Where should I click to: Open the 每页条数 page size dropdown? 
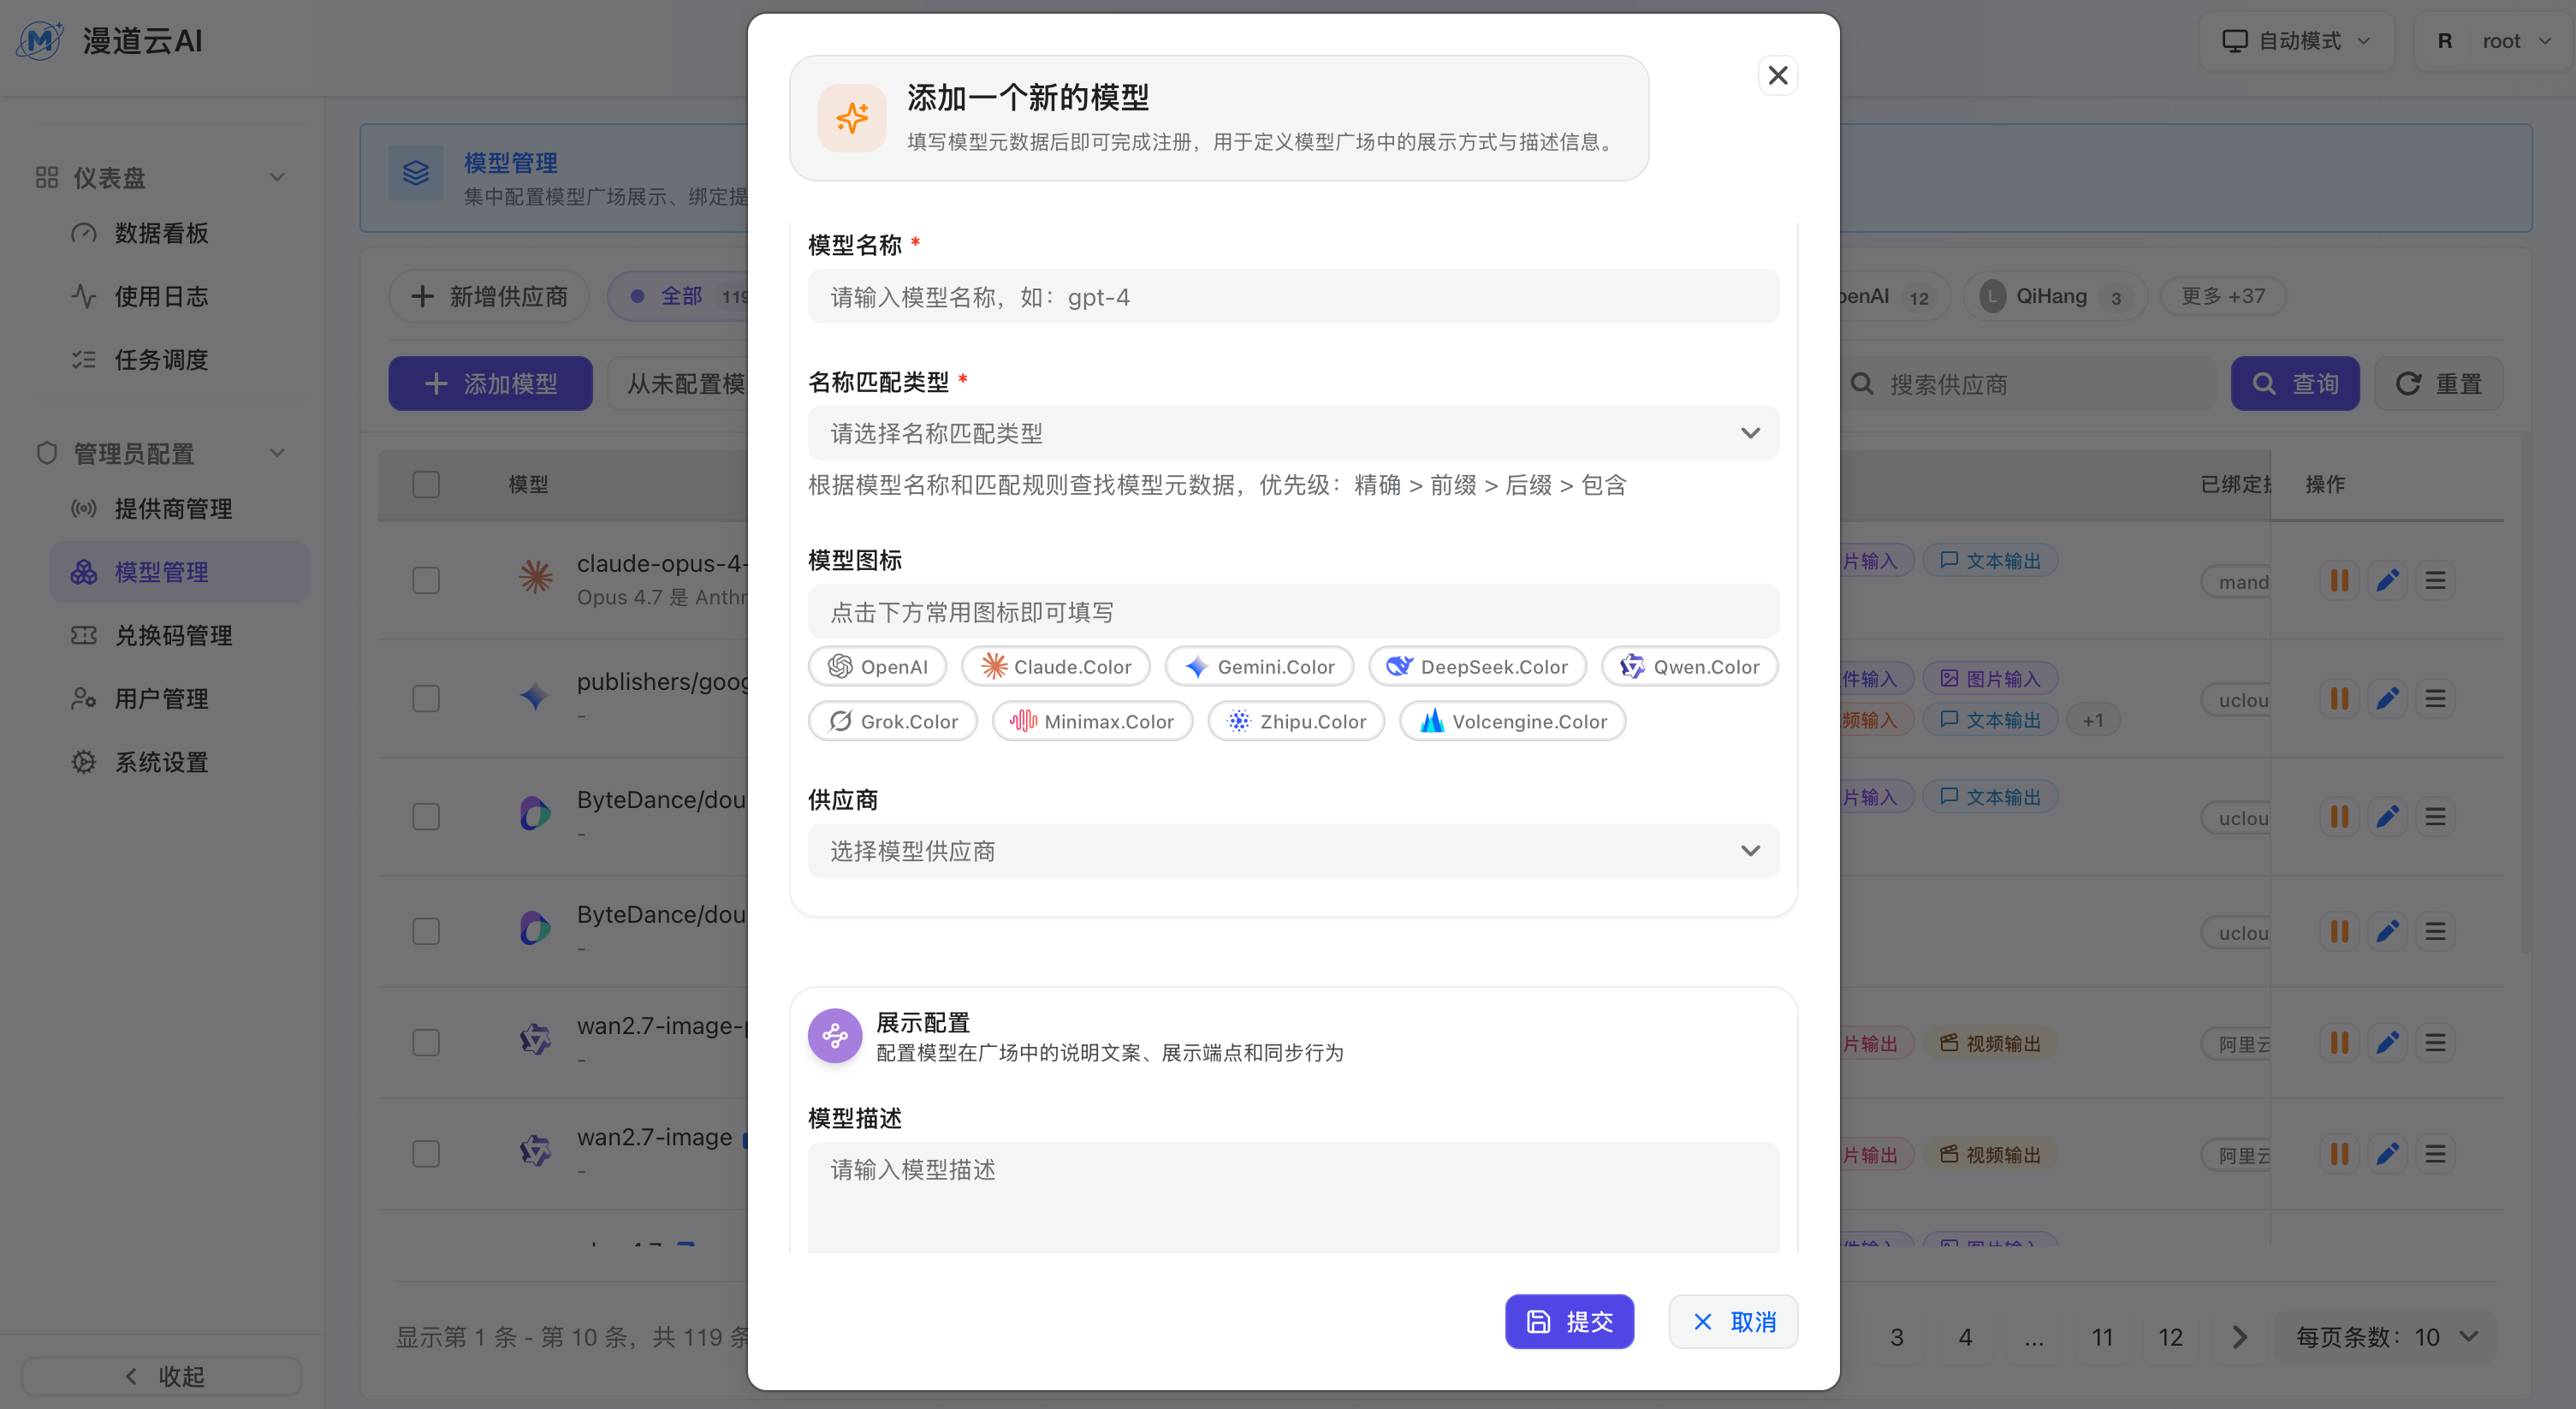point(2386,1338)
